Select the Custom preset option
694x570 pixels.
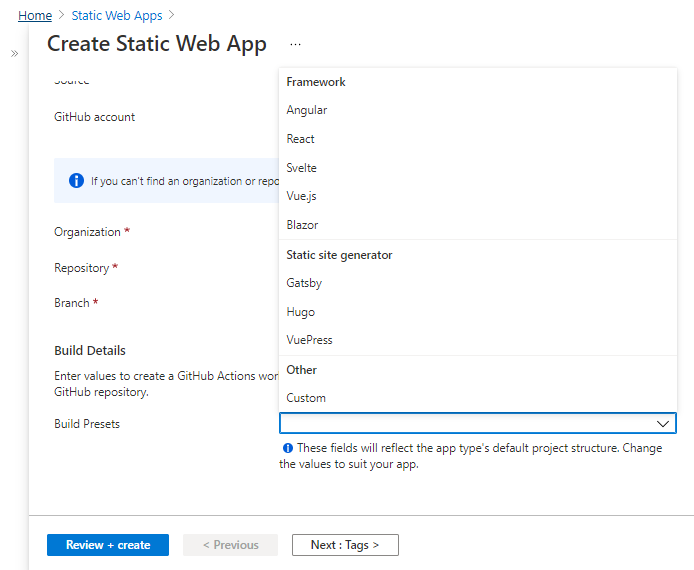[306, 398]
